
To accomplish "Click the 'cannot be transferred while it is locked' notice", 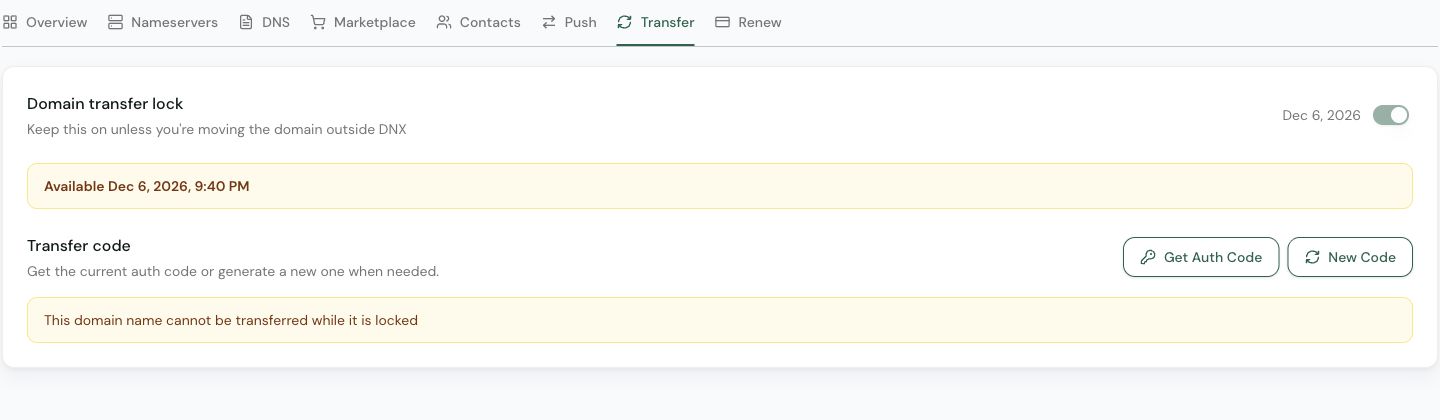I will coord(720,320).
